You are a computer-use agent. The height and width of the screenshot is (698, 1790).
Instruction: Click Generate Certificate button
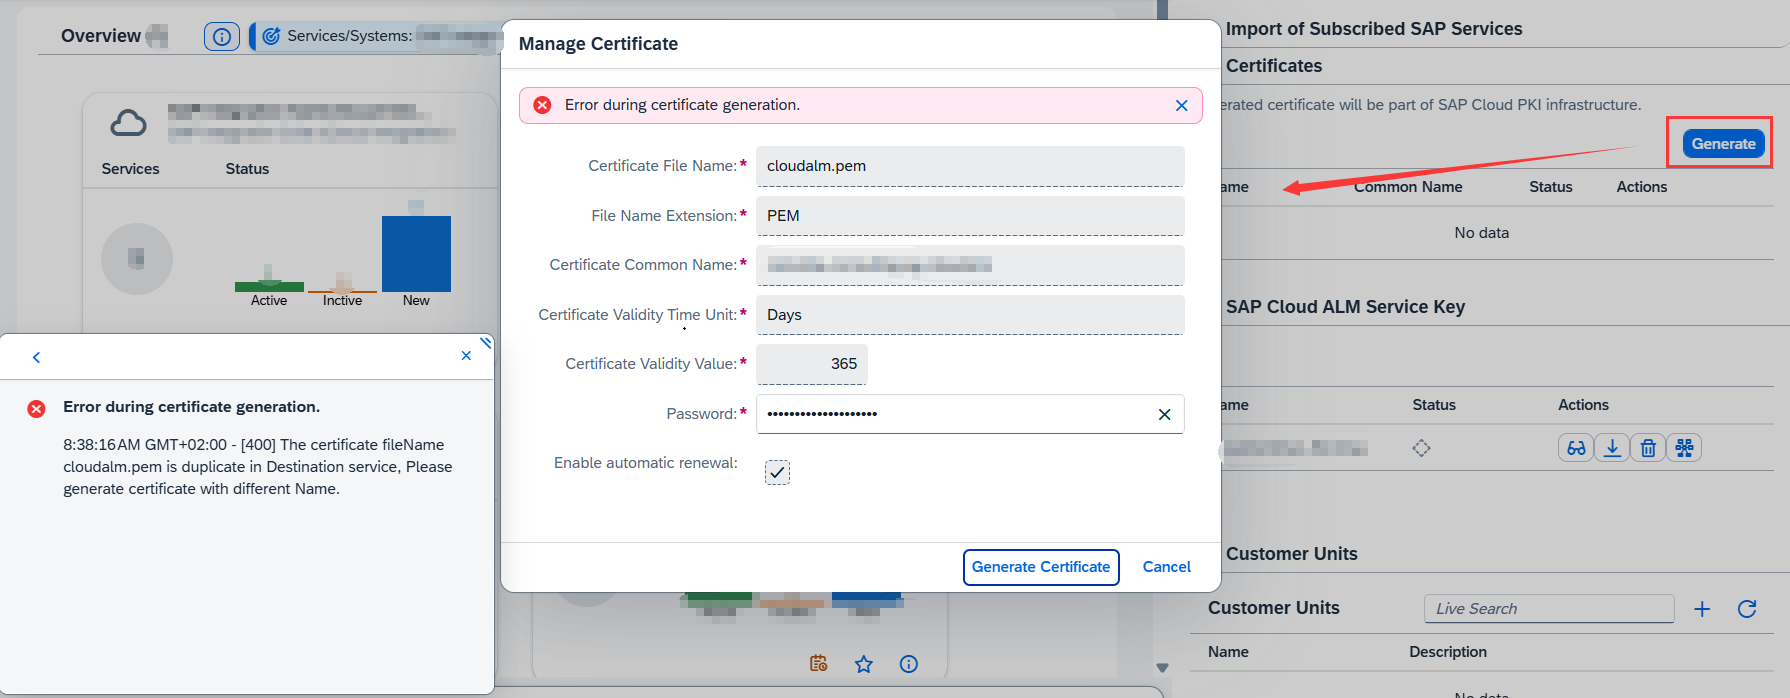coord(1041,567)
